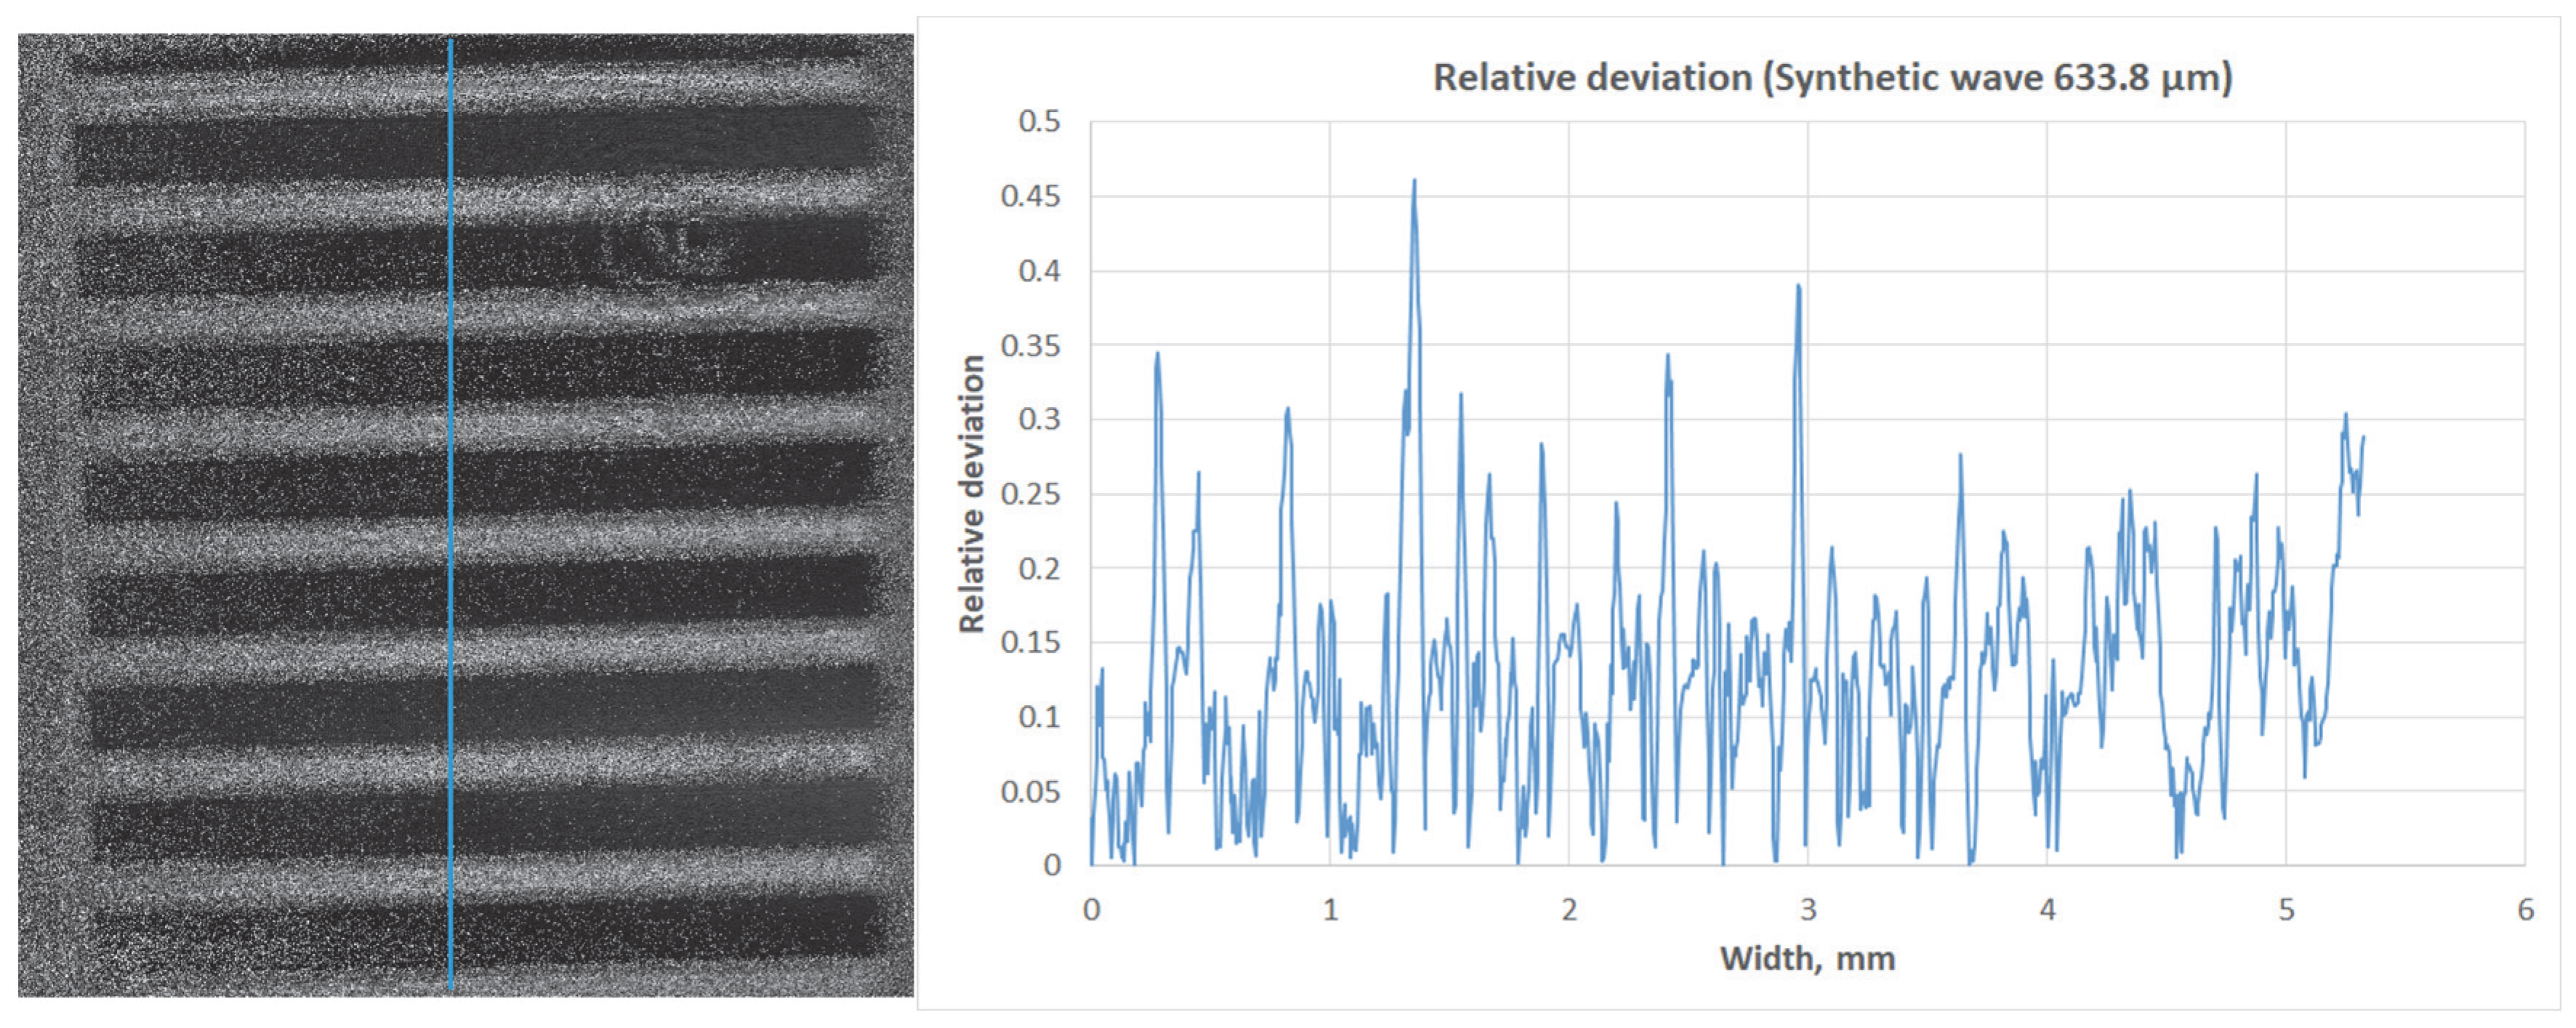The height and width of the screenshot is (1028, 2576).
Task: Click the highest peak of the curve near 0.46
Action: (1414, 181)
